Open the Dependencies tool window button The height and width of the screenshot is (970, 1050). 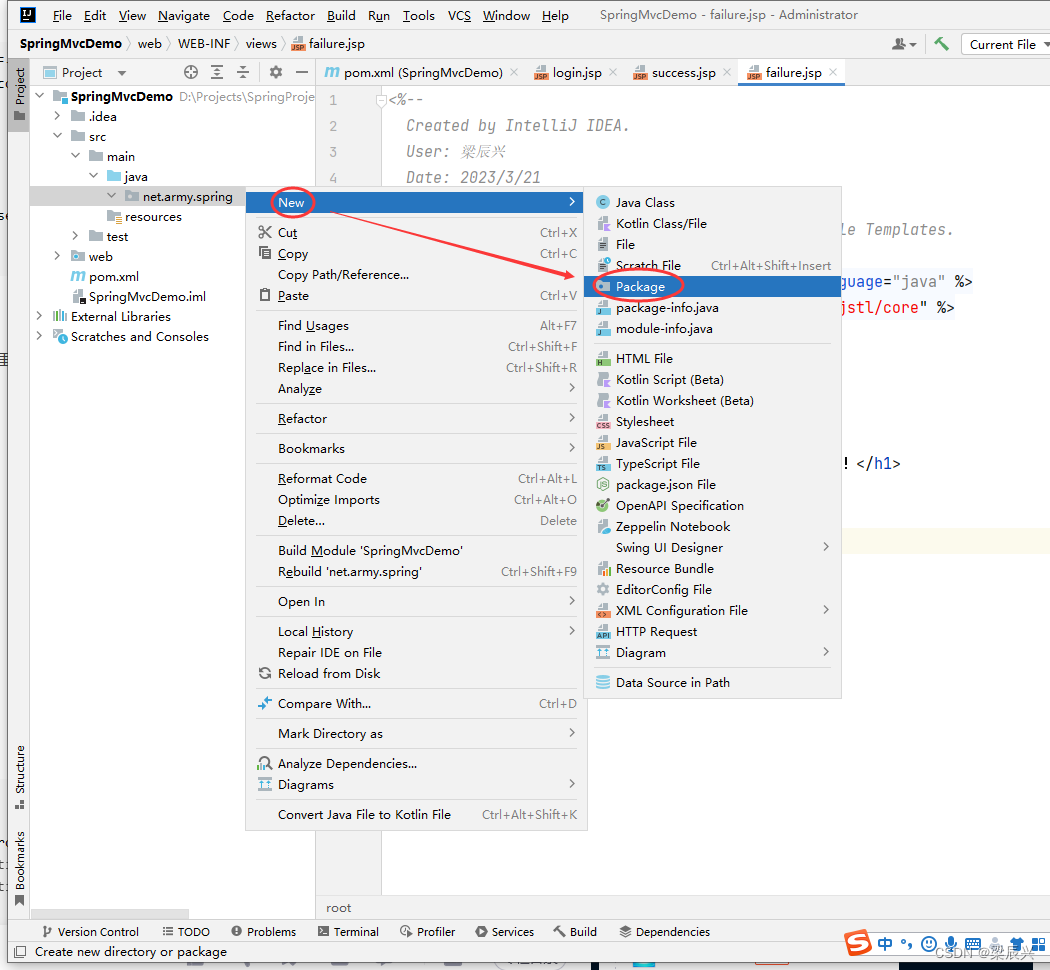point(664,931)
